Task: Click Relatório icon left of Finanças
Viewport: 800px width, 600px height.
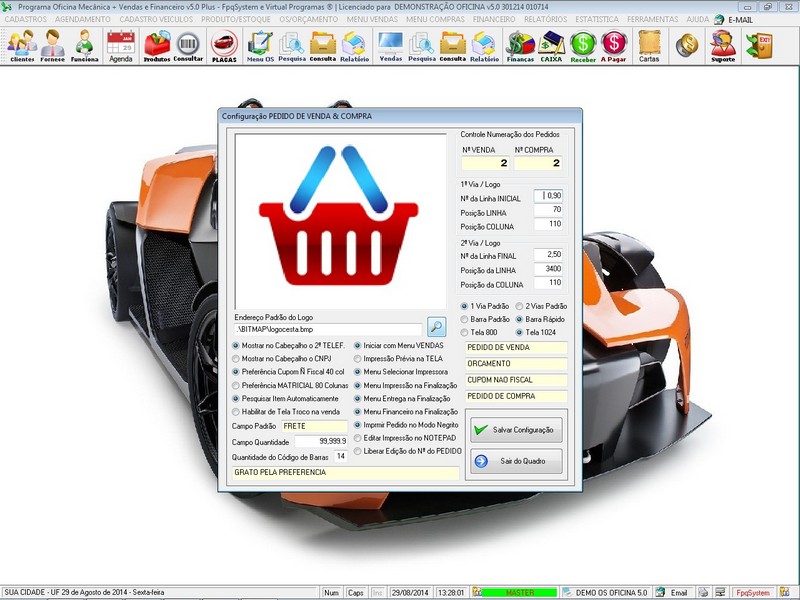Action: click(x=484, y=45)
